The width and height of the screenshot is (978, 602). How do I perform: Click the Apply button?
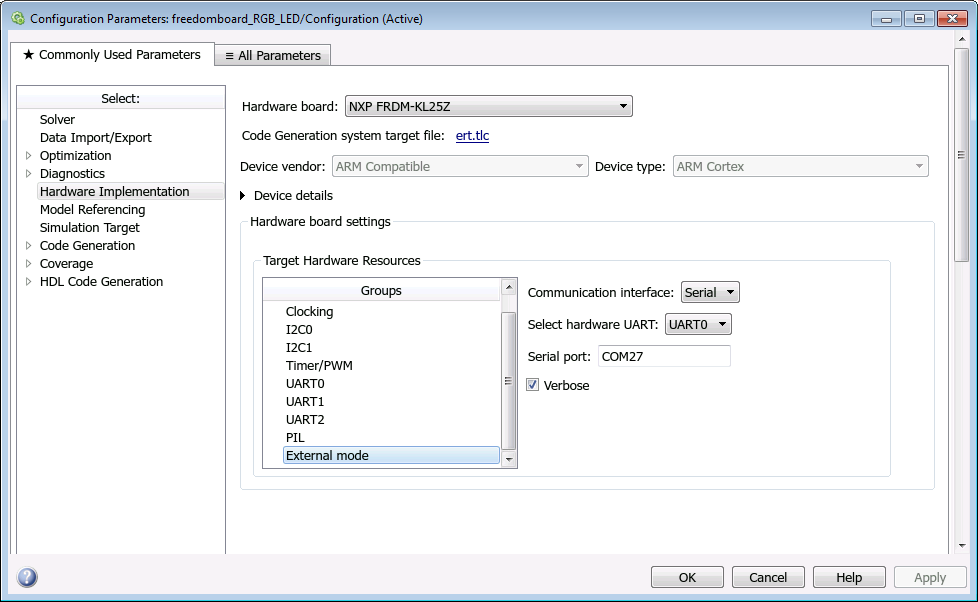[929, 577]
